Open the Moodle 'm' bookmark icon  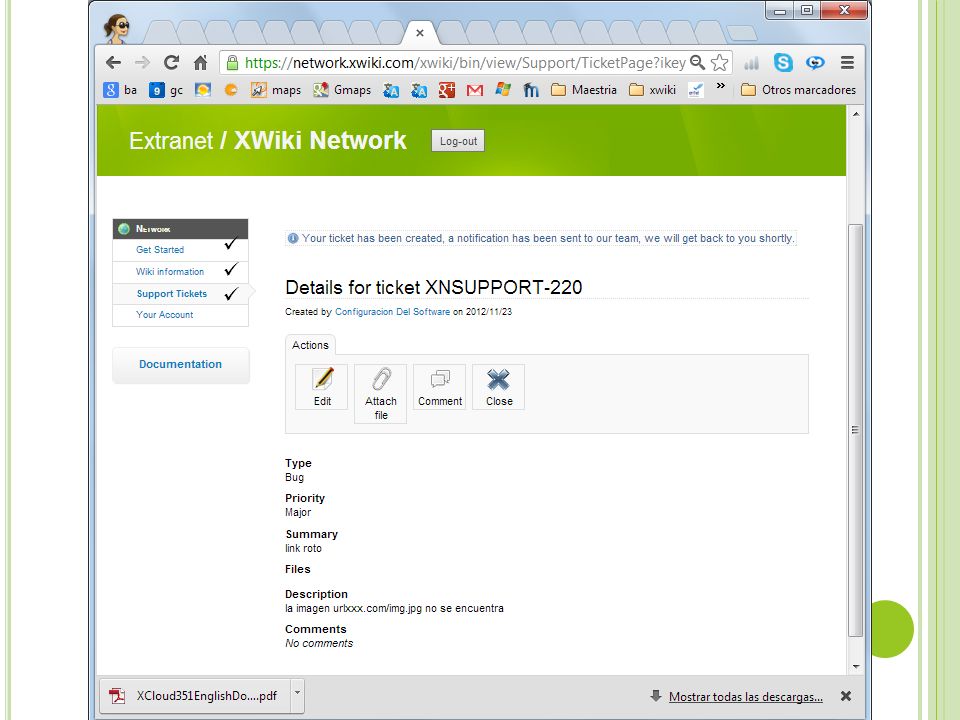coord(531,90)
